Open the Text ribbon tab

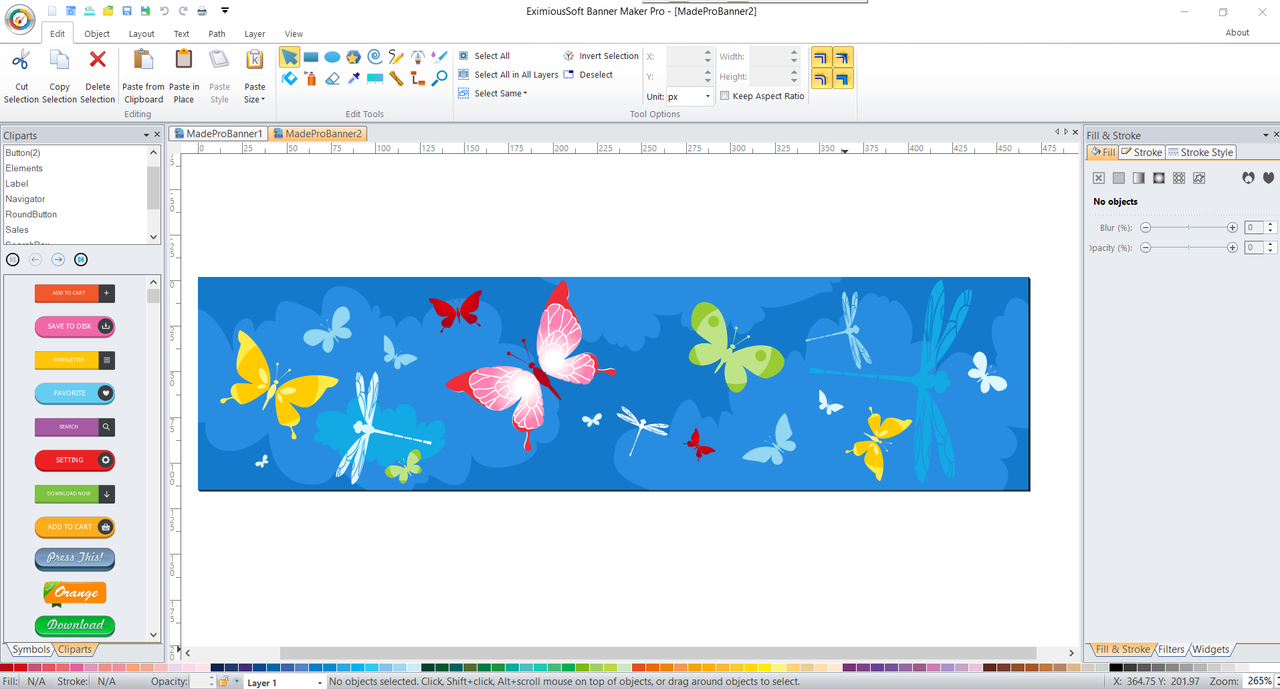click(181, 33)
